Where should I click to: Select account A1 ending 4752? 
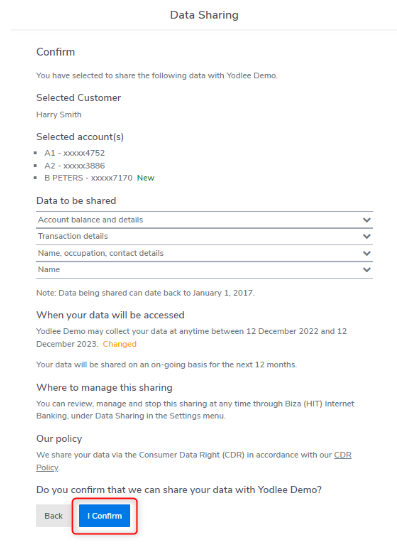(x=75, y=153)
